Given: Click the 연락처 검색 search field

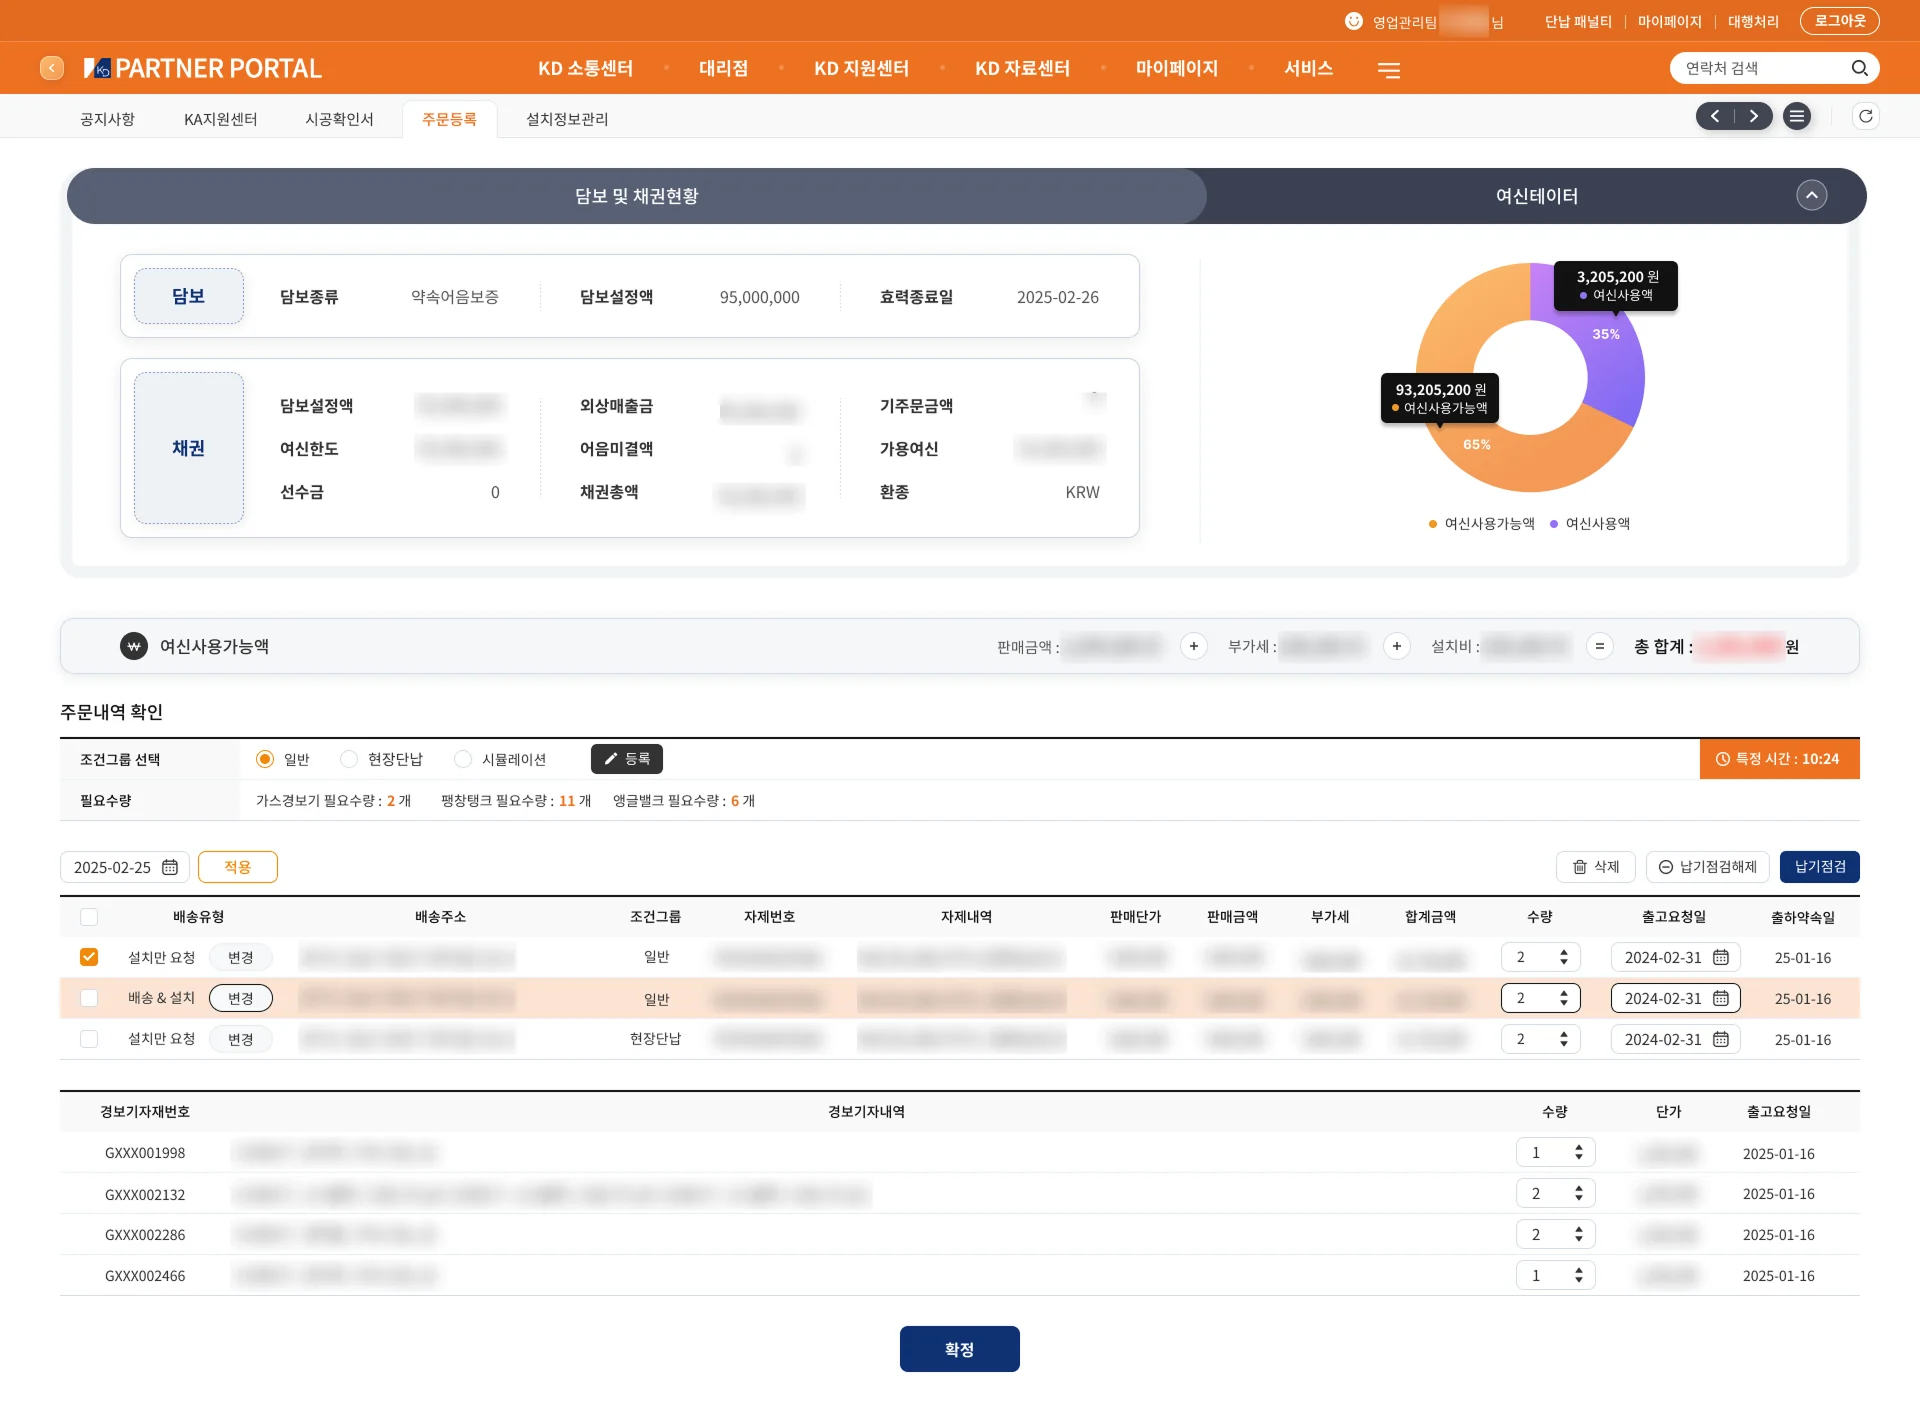Looking at the screenshot, I should pos(1762,68).
